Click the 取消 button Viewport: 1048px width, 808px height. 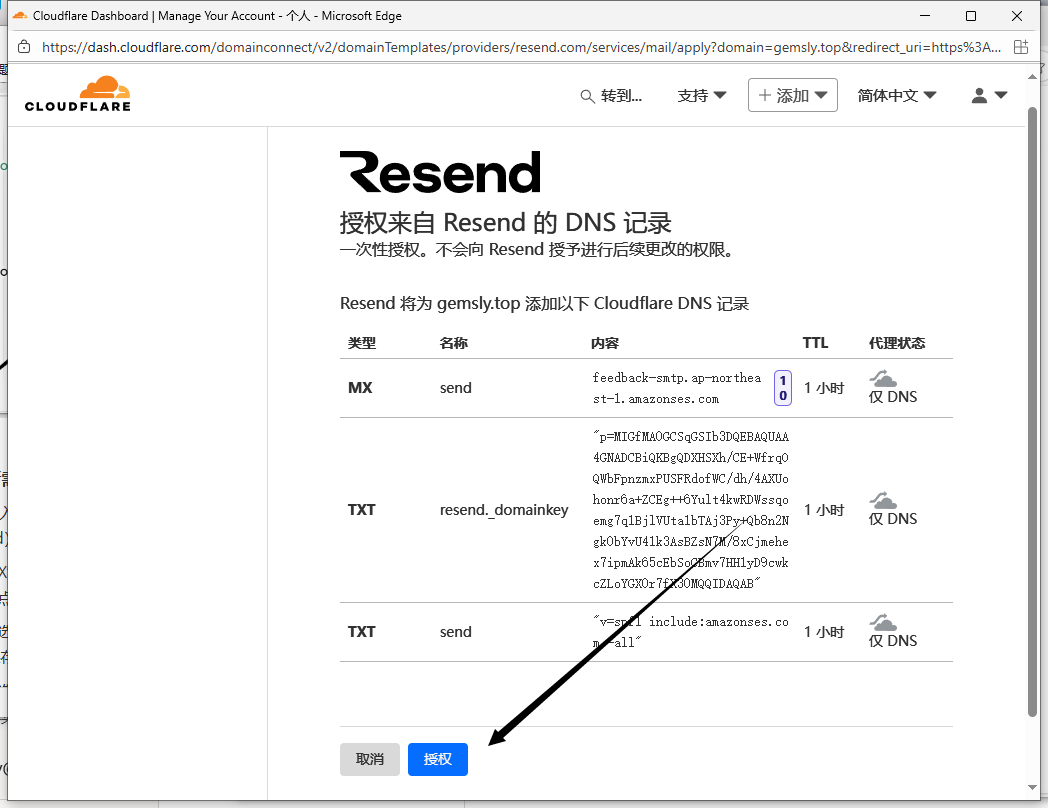click(x=370, y=759)
